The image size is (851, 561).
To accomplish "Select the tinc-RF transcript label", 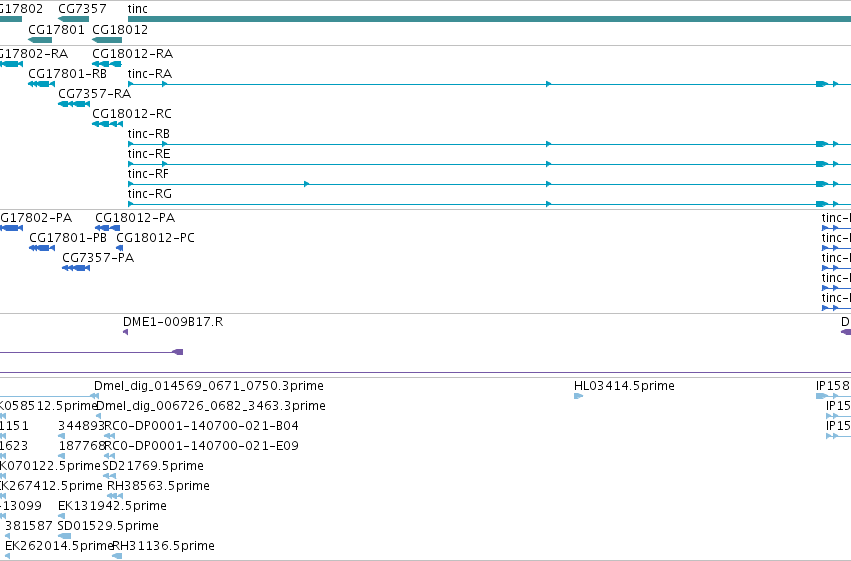I will click(x=148, y=174).
